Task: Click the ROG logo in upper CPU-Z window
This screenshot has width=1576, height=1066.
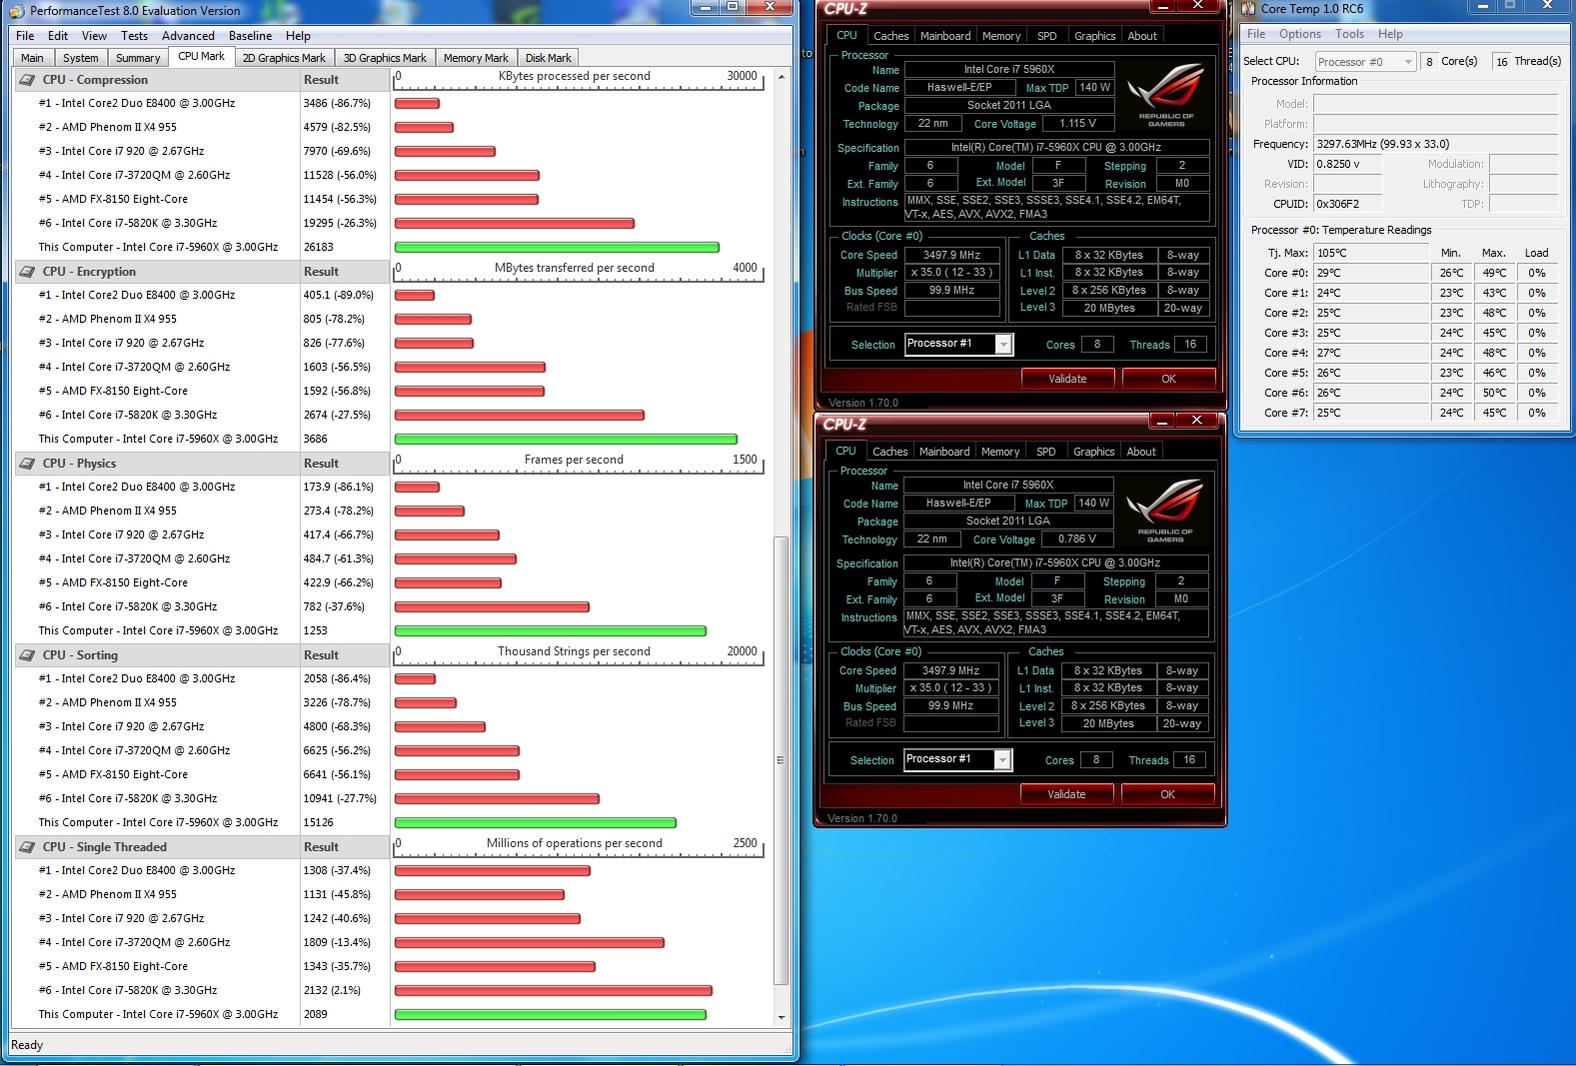Action: [1166, 95]
